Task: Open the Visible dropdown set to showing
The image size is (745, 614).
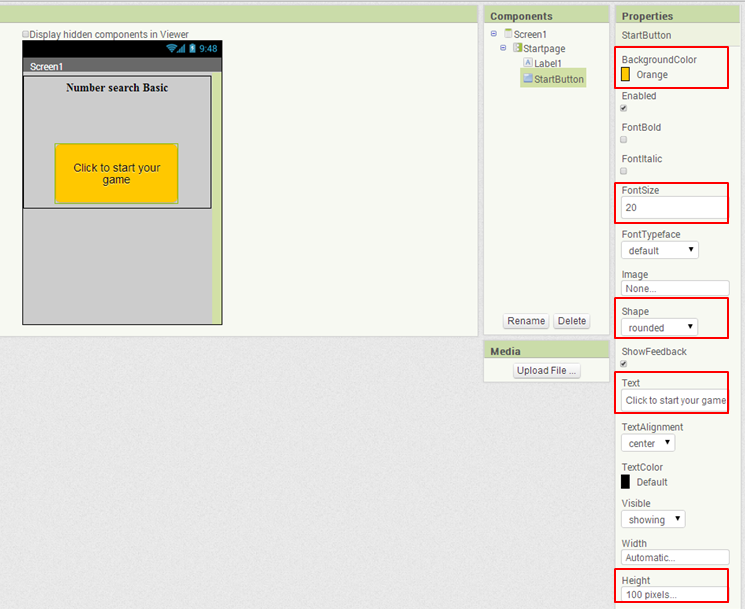Action: click(653, 519)
